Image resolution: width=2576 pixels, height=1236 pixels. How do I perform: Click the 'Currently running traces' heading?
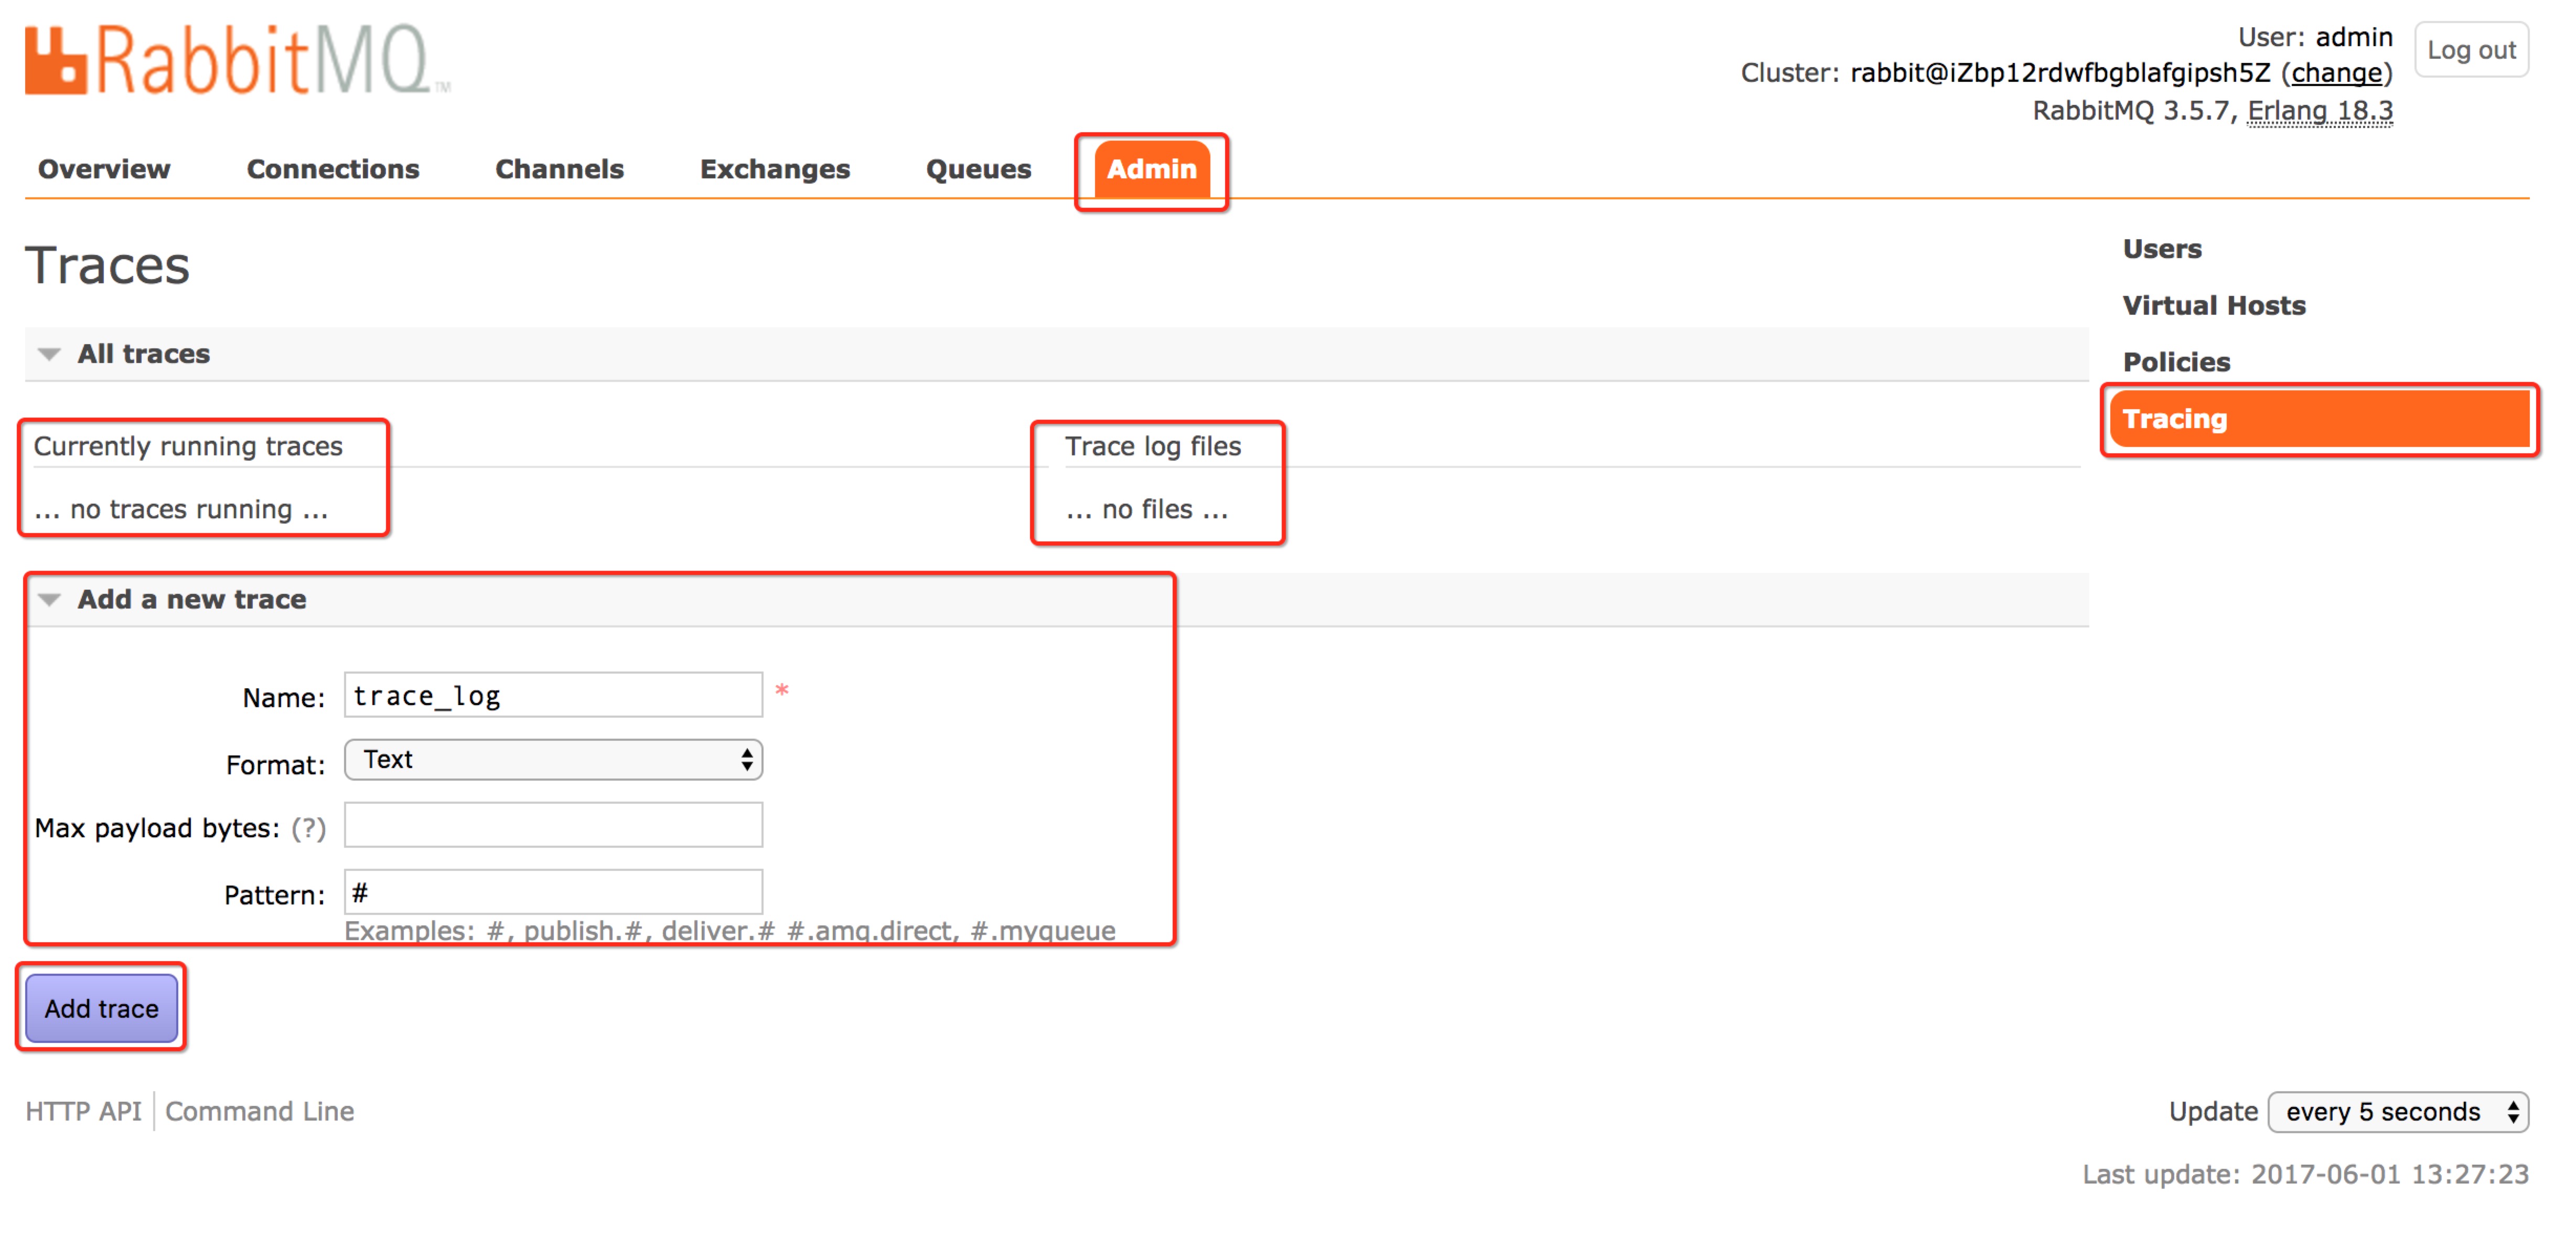[x=188, y=446]
